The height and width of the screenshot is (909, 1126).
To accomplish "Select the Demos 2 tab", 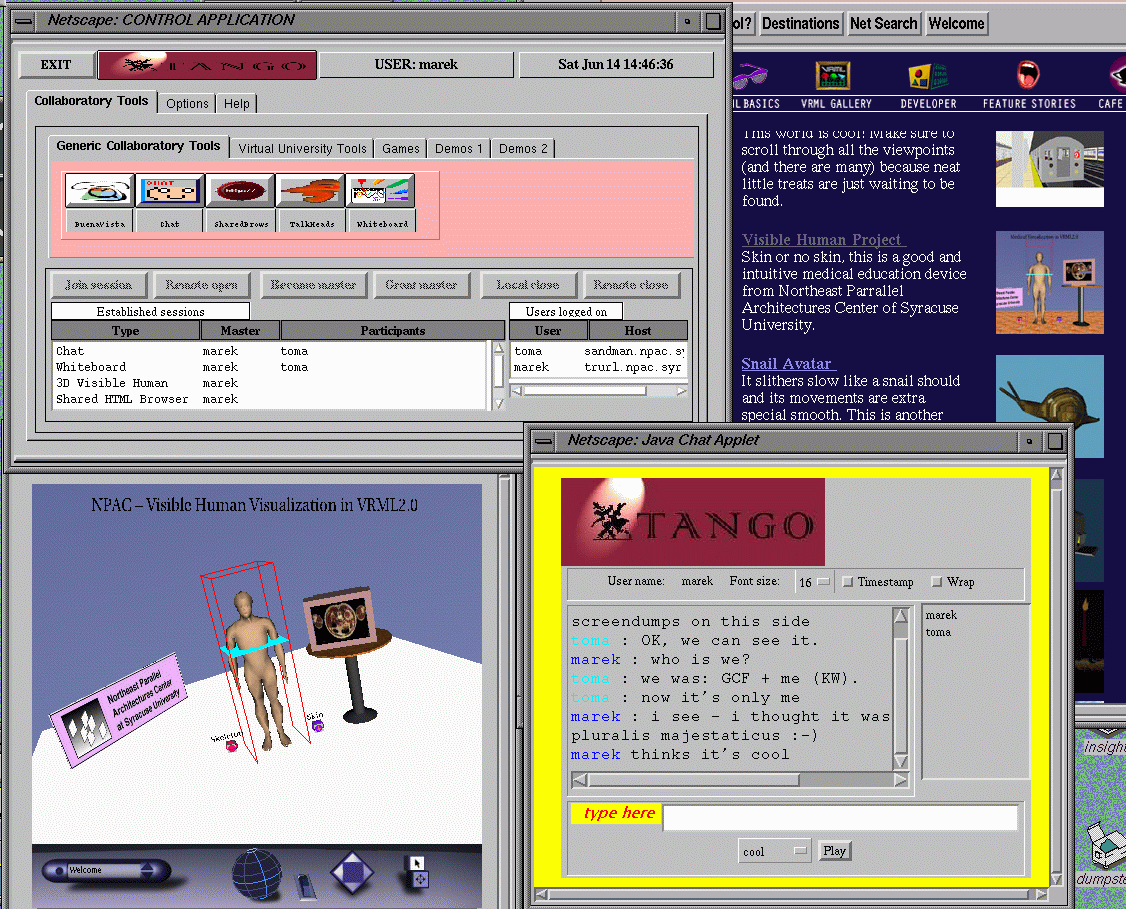I will [x=523, y=149].
